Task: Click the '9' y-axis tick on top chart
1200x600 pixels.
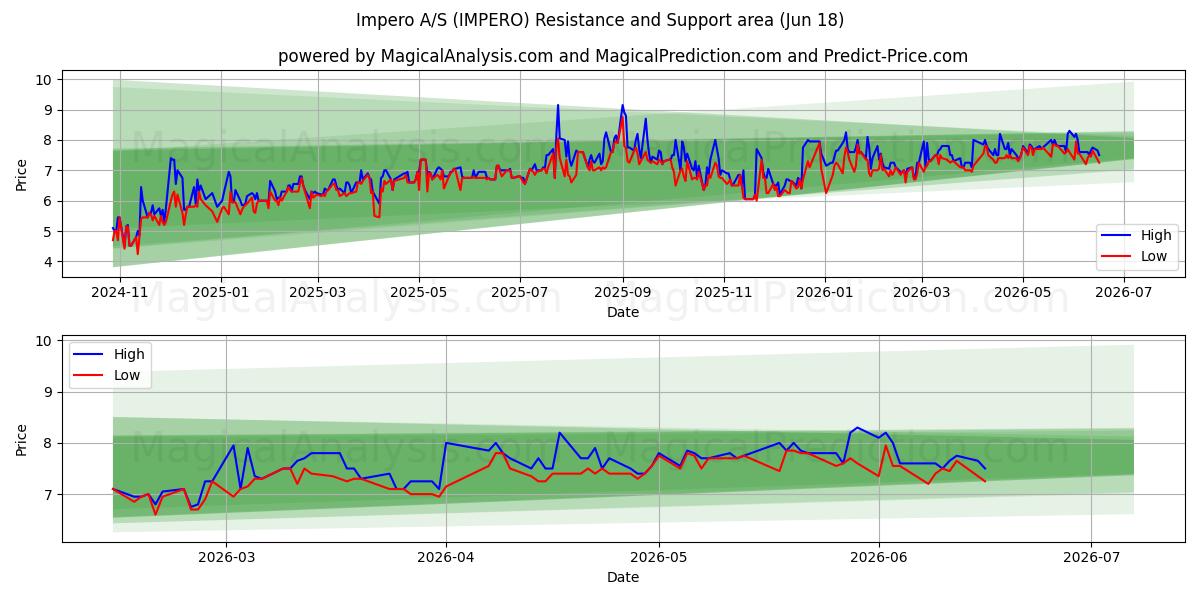Action: pos(49,110)
